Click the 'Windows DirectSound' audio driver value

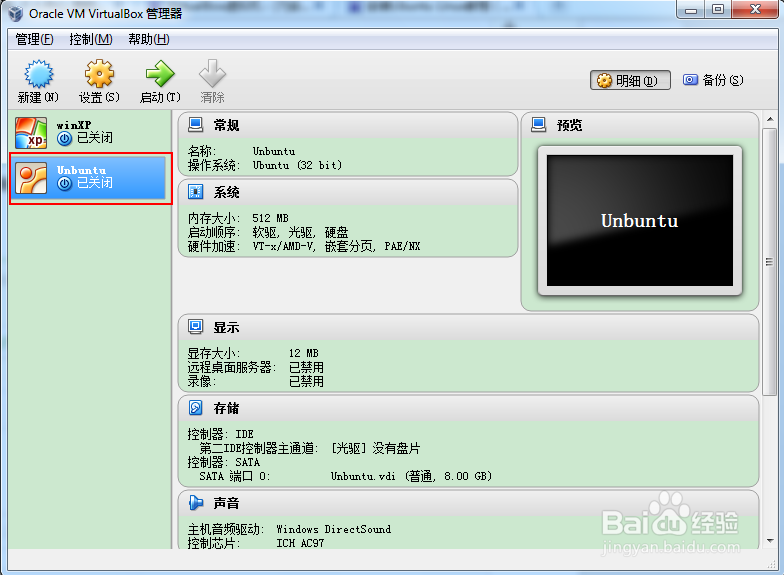click(x=334, y=529)
